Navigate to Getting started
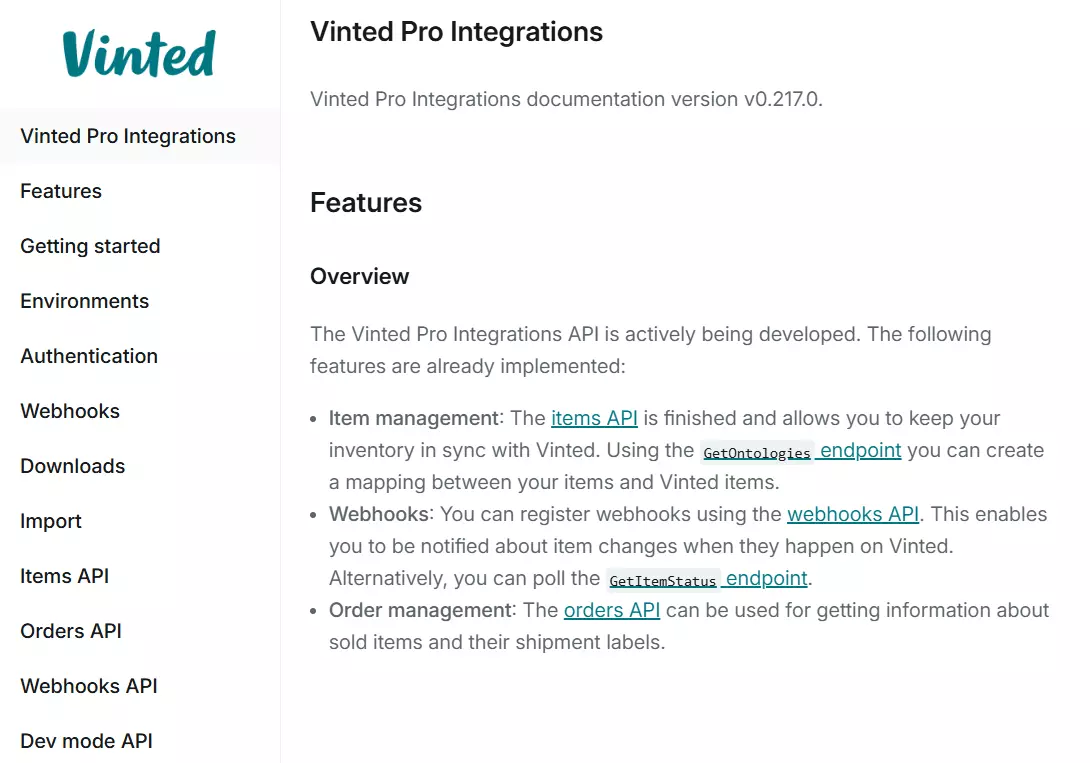 point(90,246)
